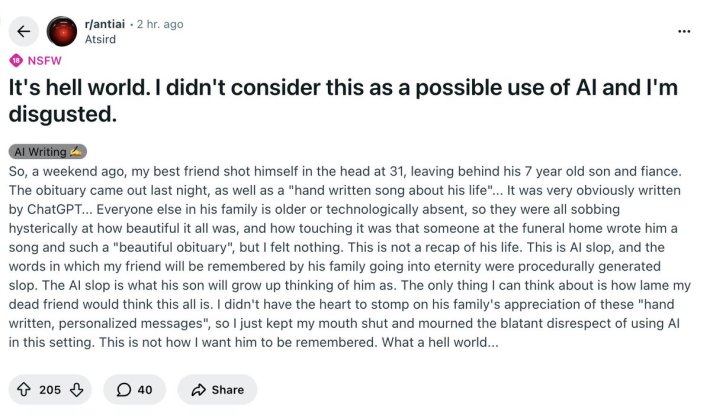Filter by the AI Writing flair tag
Viewport: 710px width, 419px height.
pos(49,151)
